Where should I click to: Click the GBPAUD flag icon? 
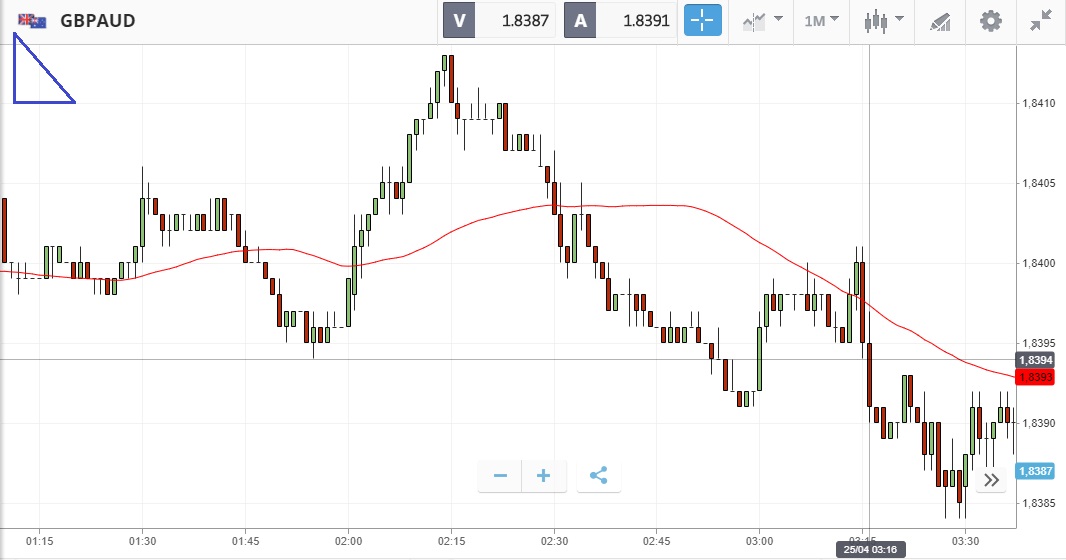click(32, 20)
